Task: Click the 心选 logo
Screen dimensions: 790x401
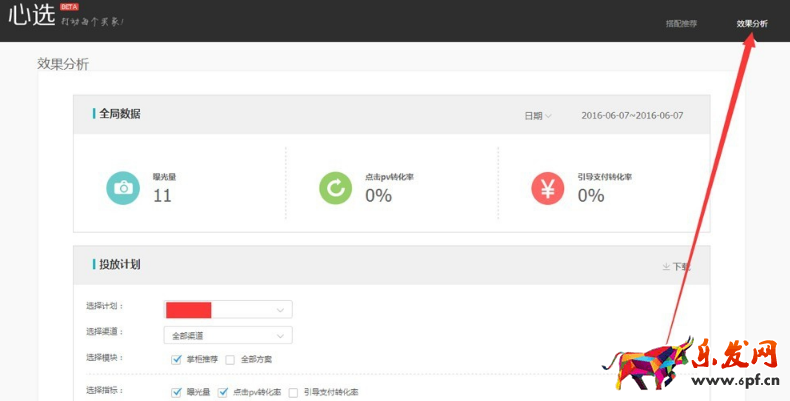Action: pyautogui.click(x=31, y=15)
